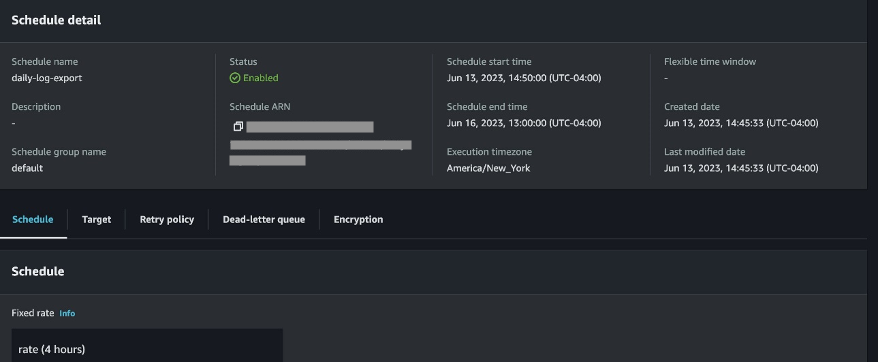
Task: Click the default schedule group name
Action: point(27,168)
